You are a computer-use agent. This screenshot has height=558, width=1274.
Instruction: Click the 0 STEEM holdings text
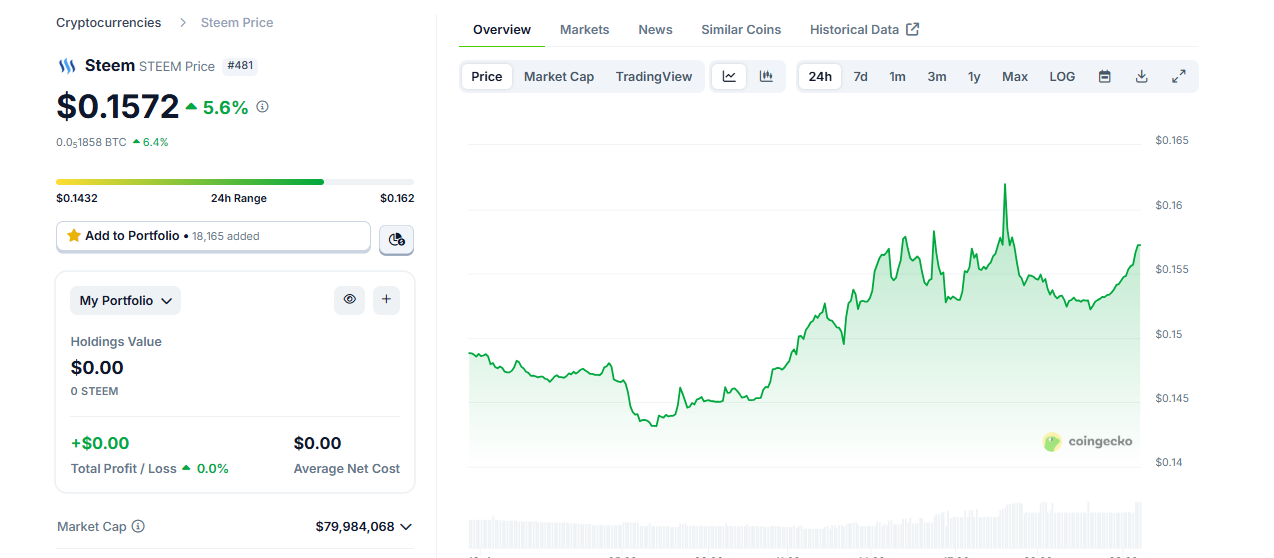[x=95, y=391]
